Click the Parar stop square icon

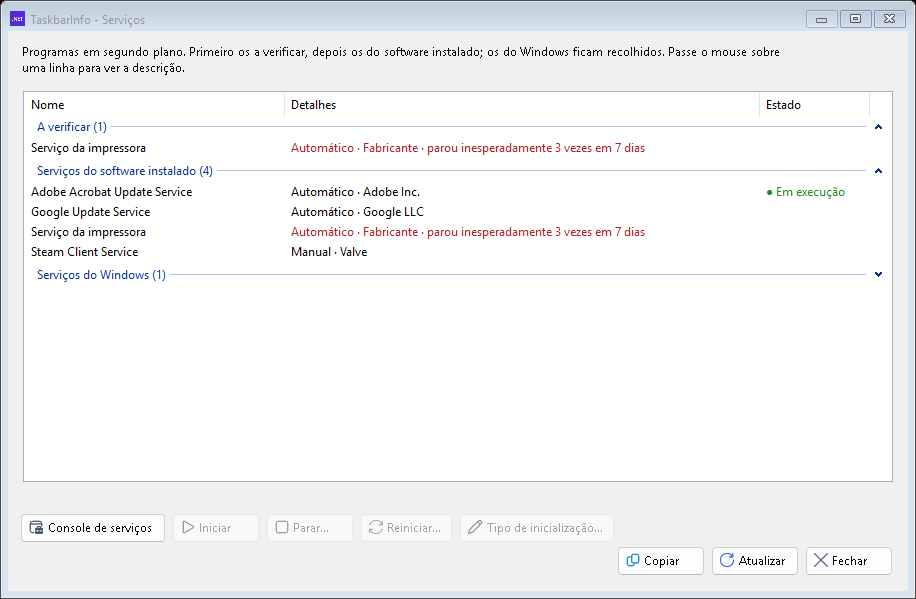(x=282, y=528)
